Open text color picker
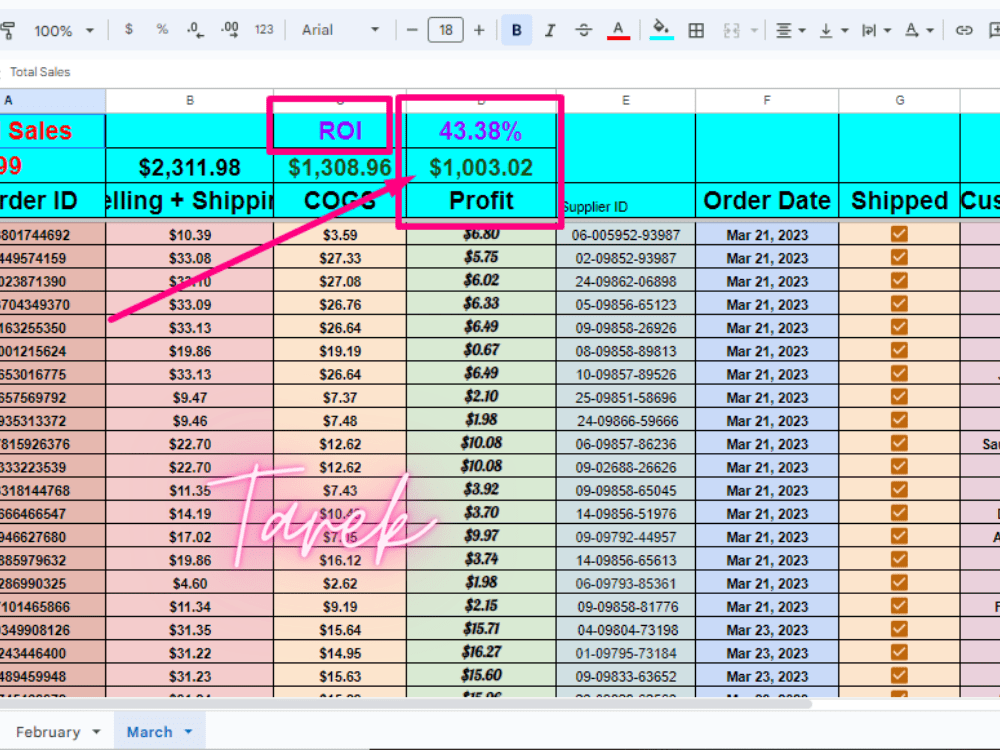 pos(618,30)
